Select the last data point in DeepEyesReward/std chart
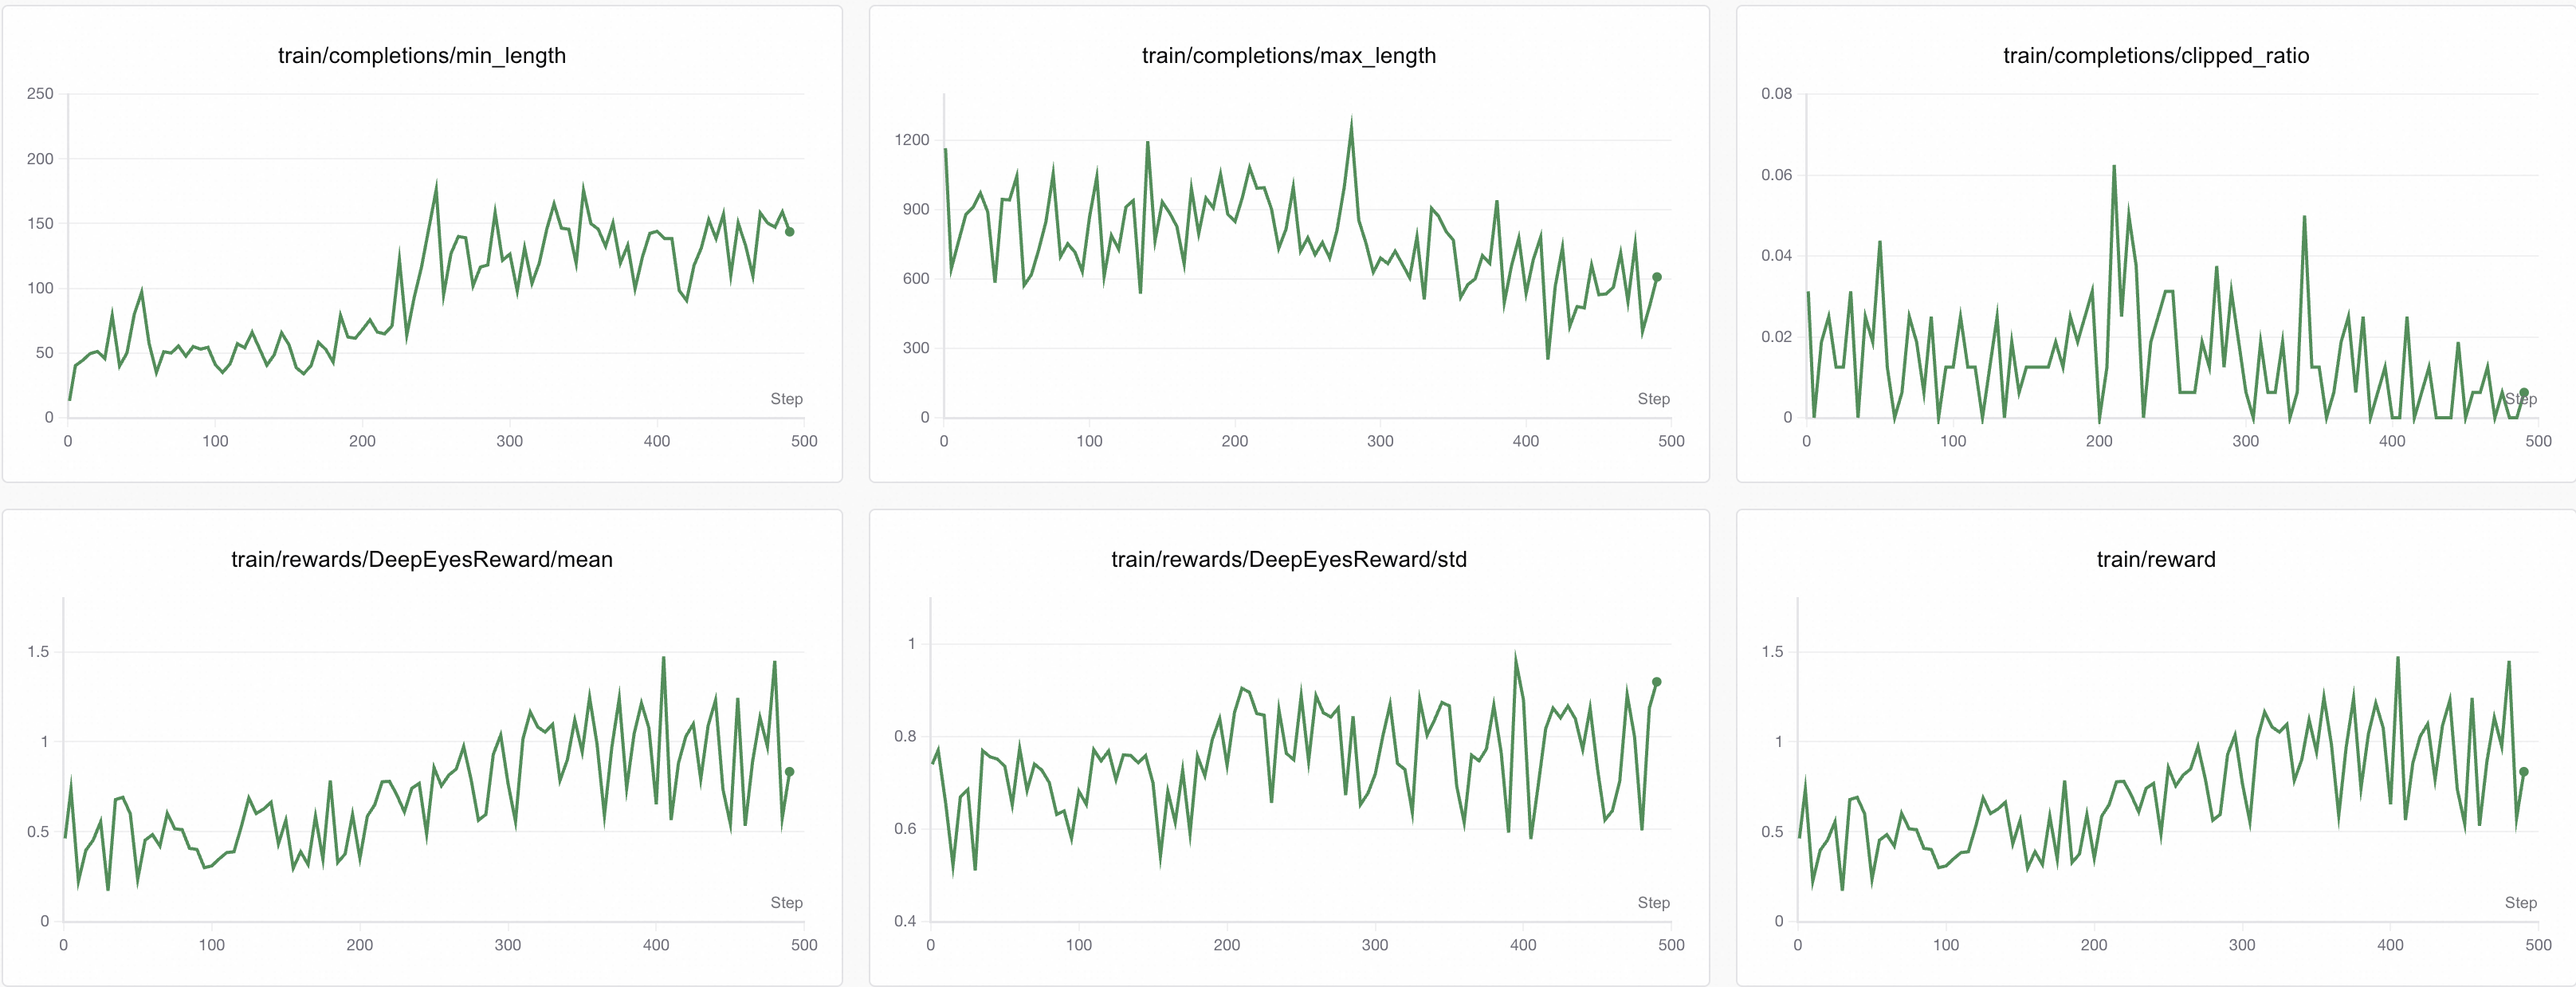This screenshot has height=987, width=2576. point(1656,682)
